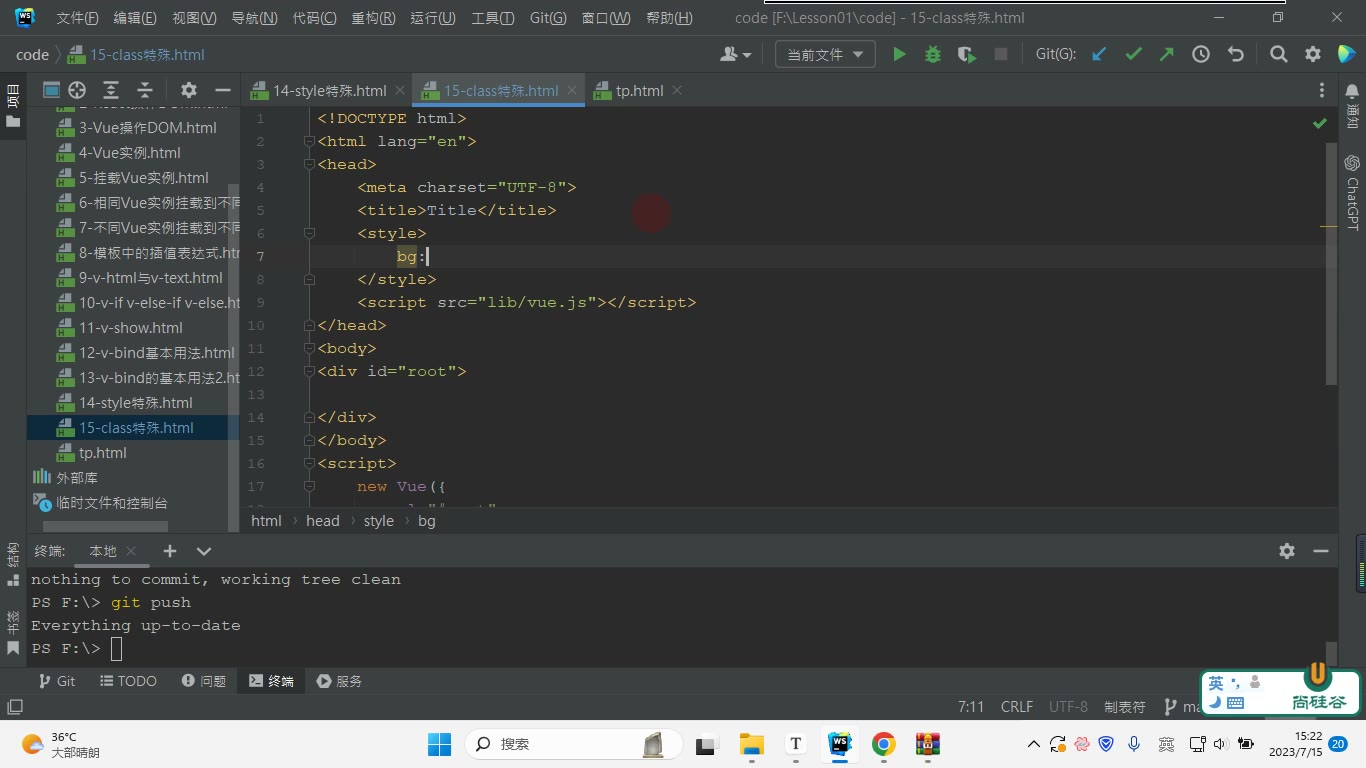Open the 当前文件 run configuration dropdown
The image size is (1366, 768).
[x=825, y=55]
